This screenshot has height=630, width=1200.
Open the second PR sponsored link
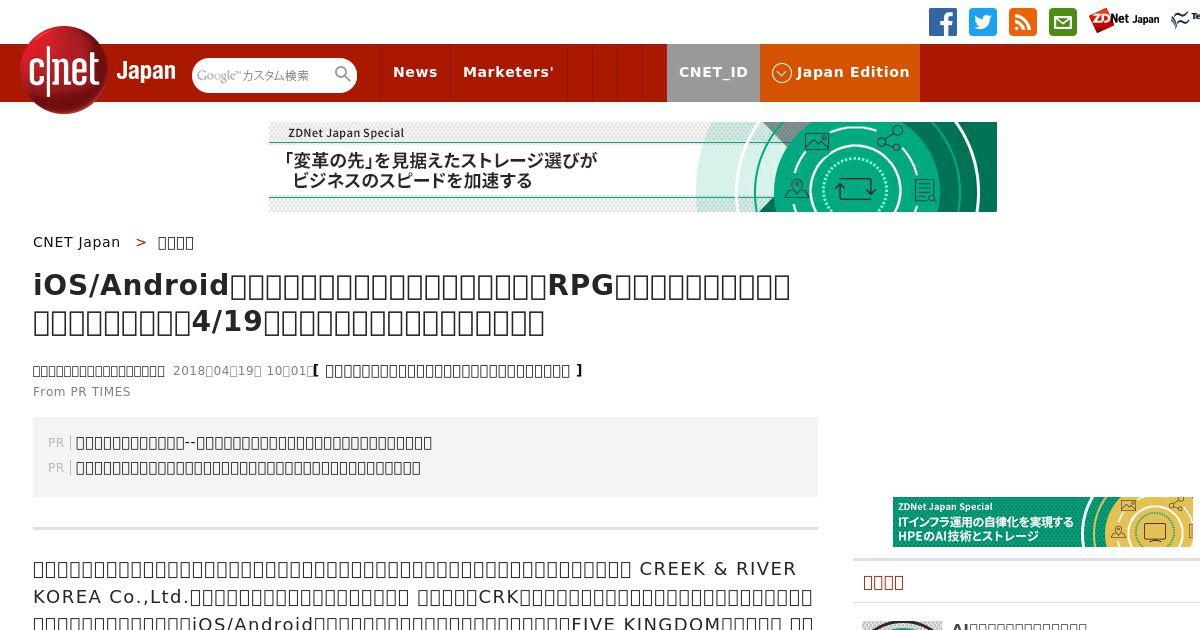coord(248,468)
